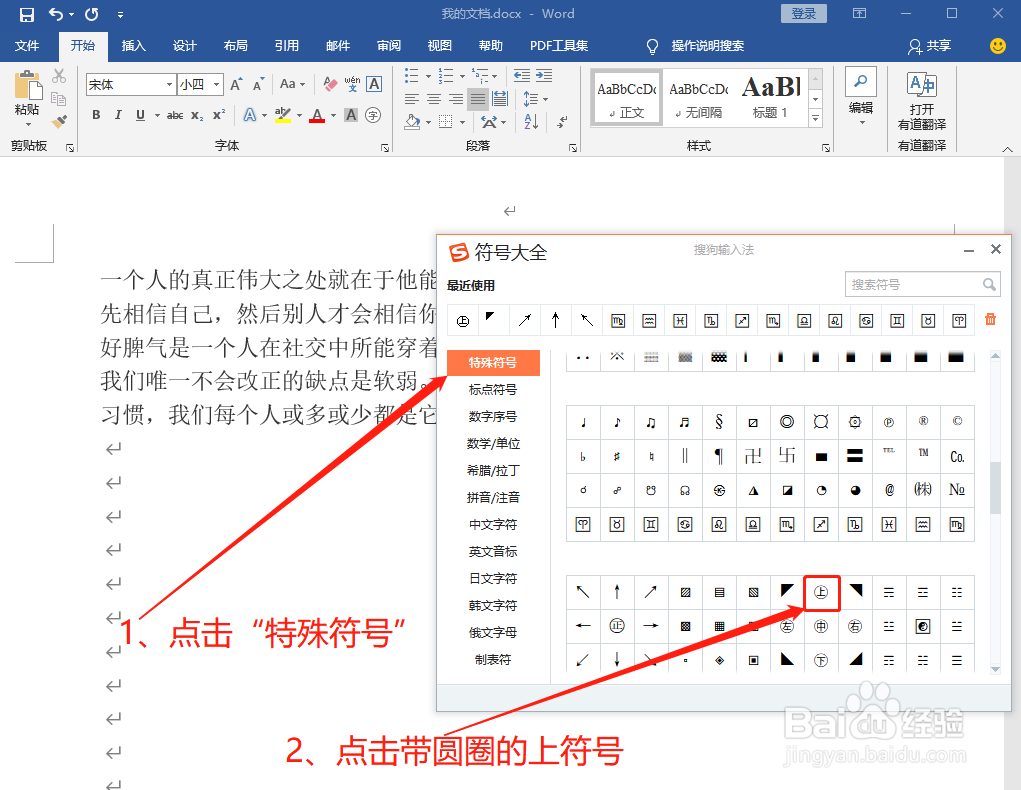Select the 特殊符号 category

coord(493,363)
